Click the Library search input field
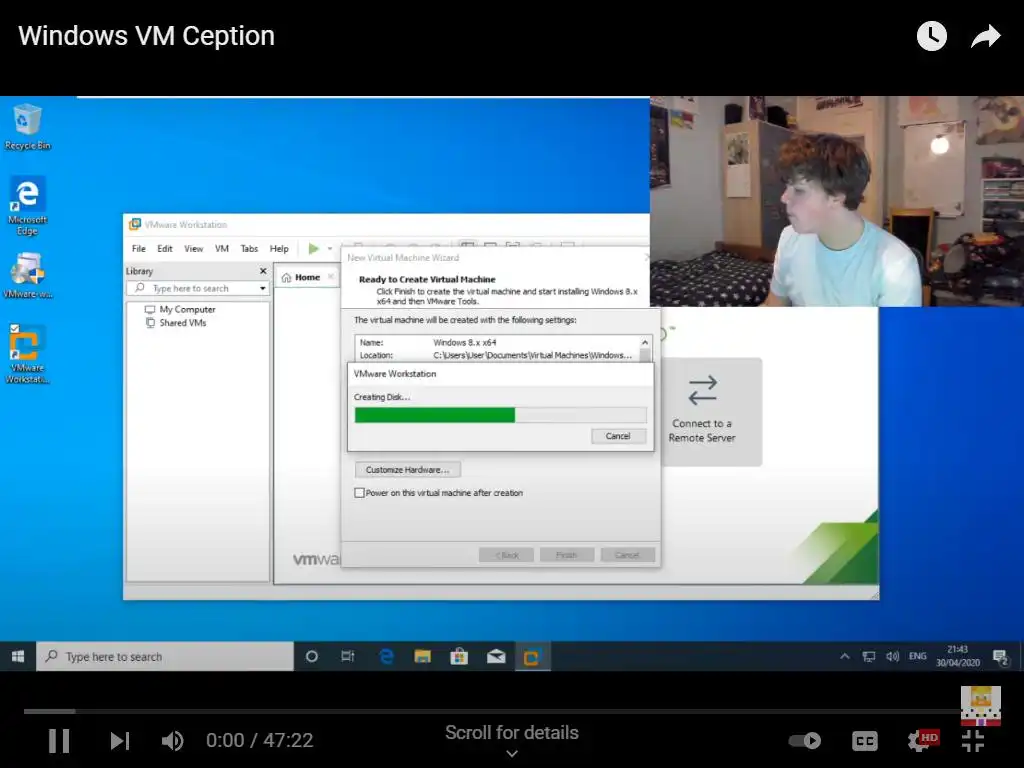The image size is (1024, 768). point(197,288)
